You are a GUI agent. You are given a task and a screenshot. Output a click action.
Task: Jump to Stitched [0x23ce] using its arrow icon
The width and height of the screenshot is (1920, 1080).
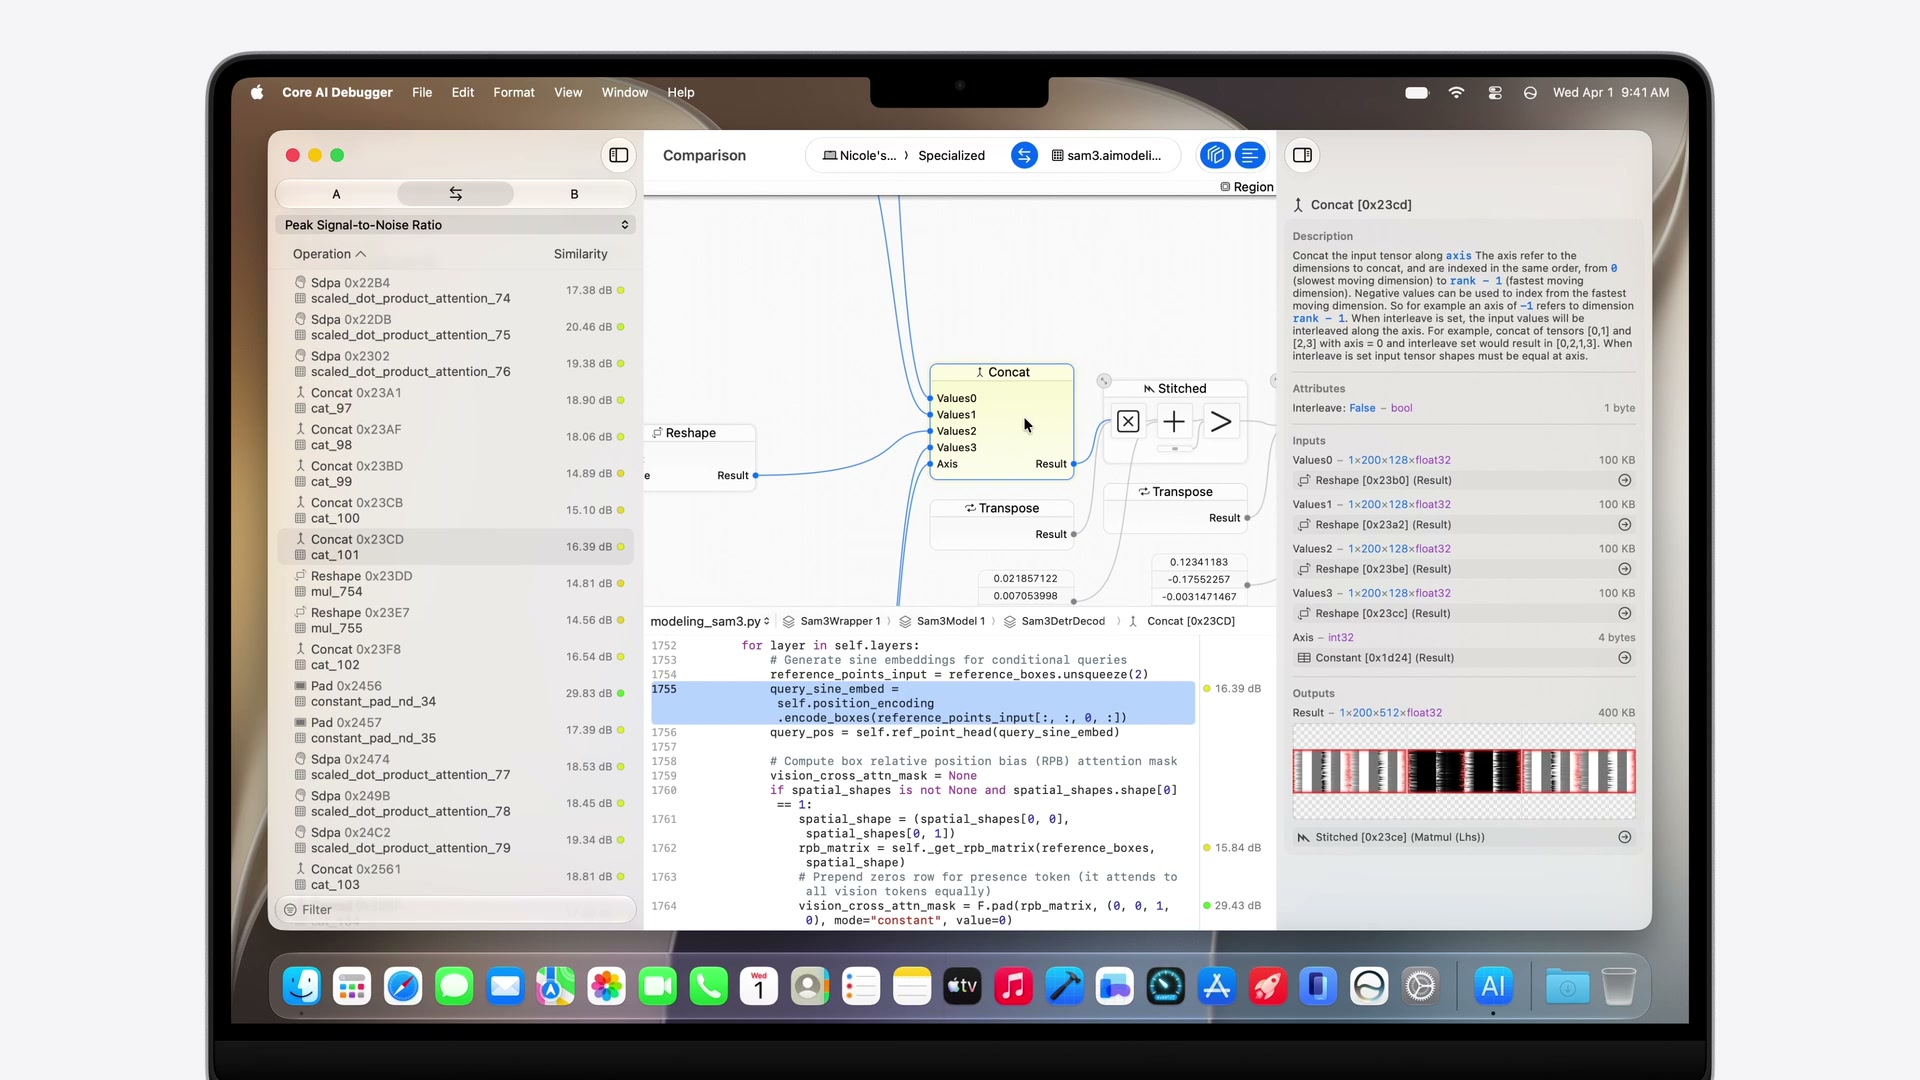pos(1625,838)
